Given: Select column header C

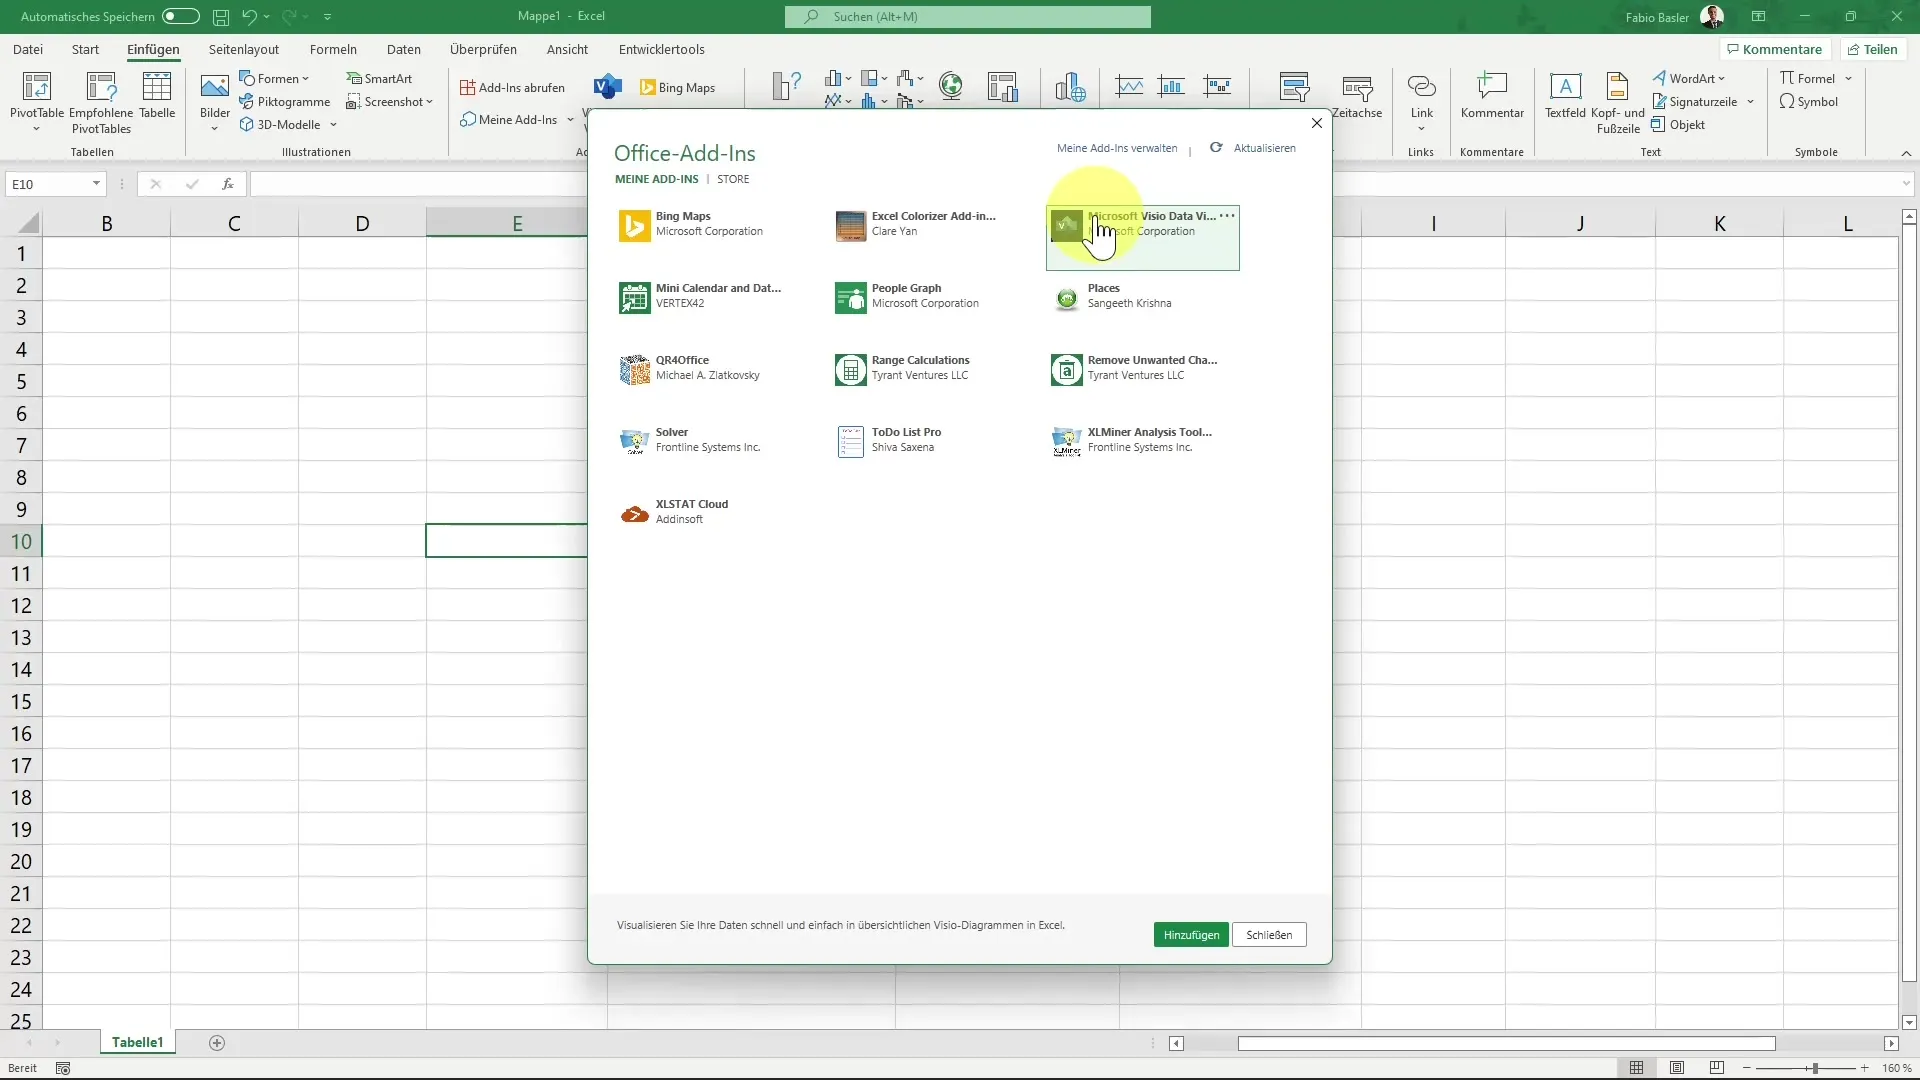Looking at the screenshot, I should pyautogui.click(x=234, y=223).
